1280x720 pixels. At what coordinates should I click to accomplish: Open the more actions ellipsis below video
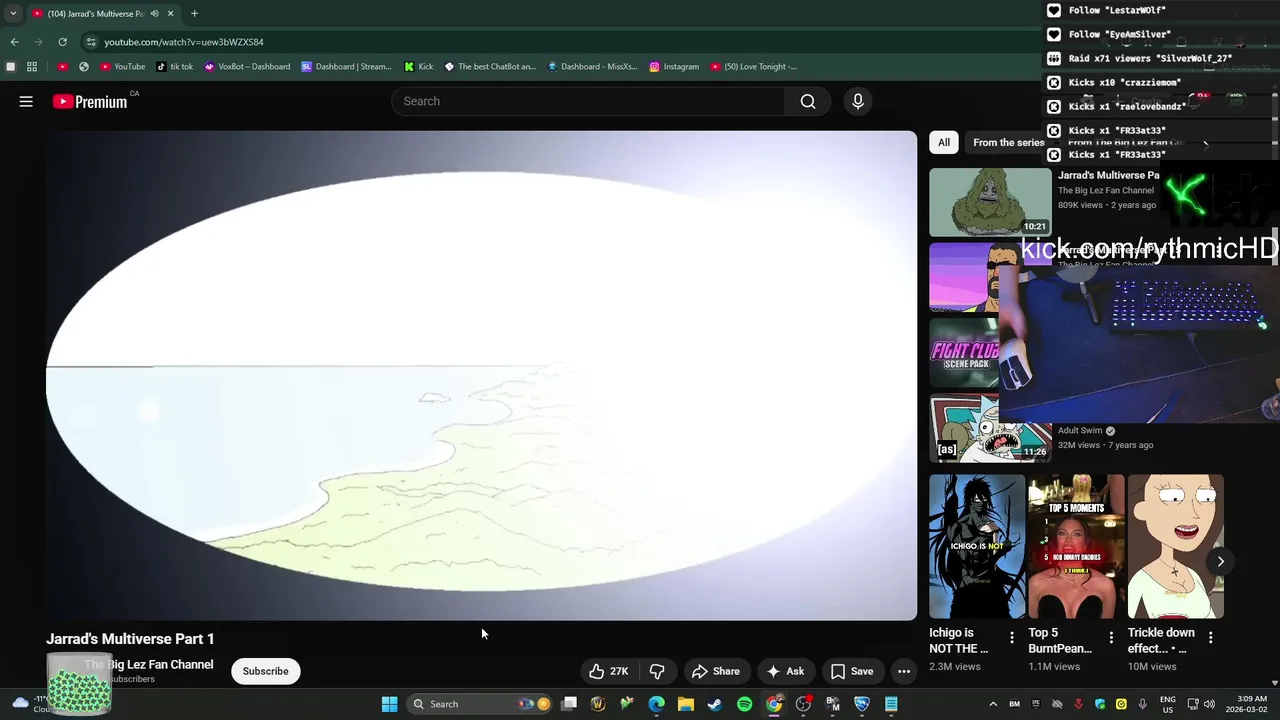click(904, 671)
